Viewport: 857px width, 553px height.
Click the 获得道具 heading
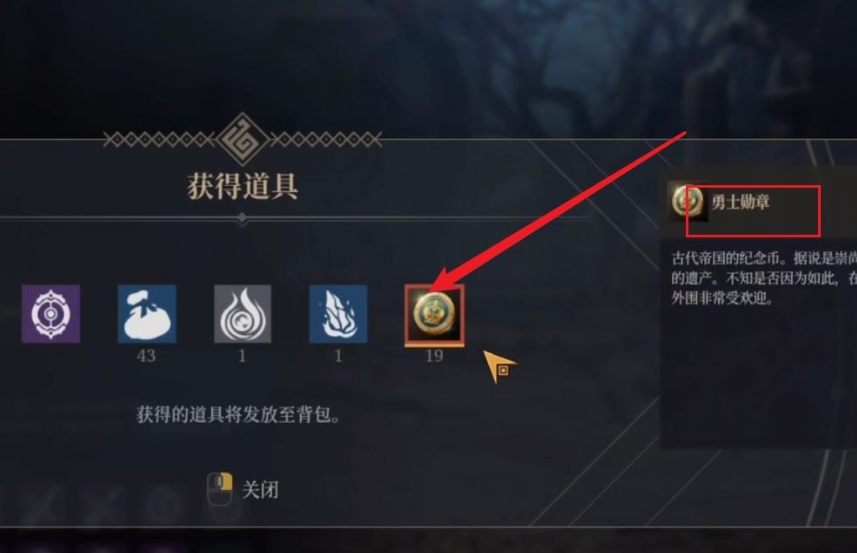click(x=243, y=186)
